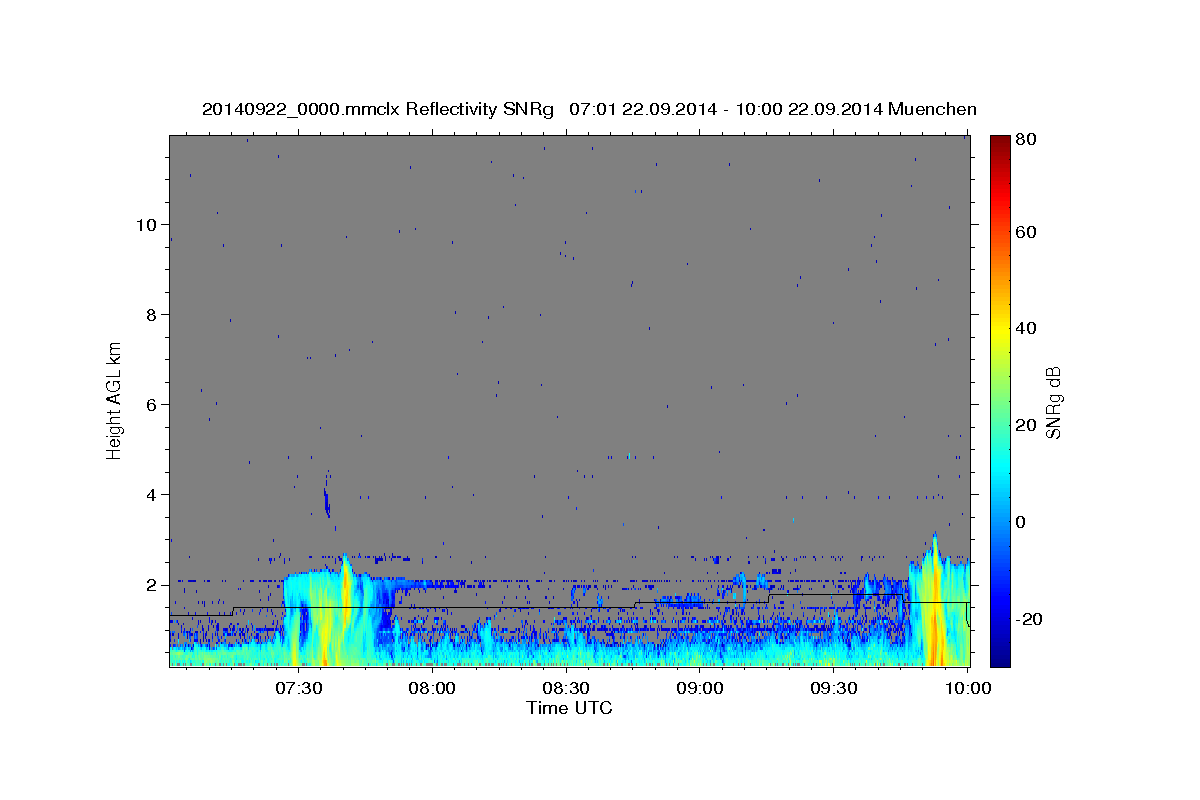This screenshot has width=1200, height=800.
Task: Click the height axis value 10
Action: [x=145, y=224]
